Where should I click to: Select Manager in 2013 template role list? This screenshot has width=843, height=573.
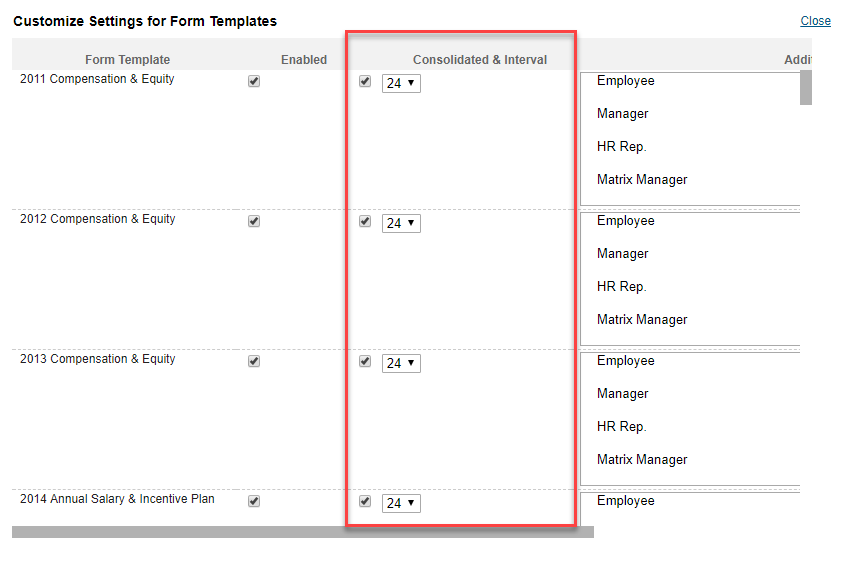(x=622, y=393)
